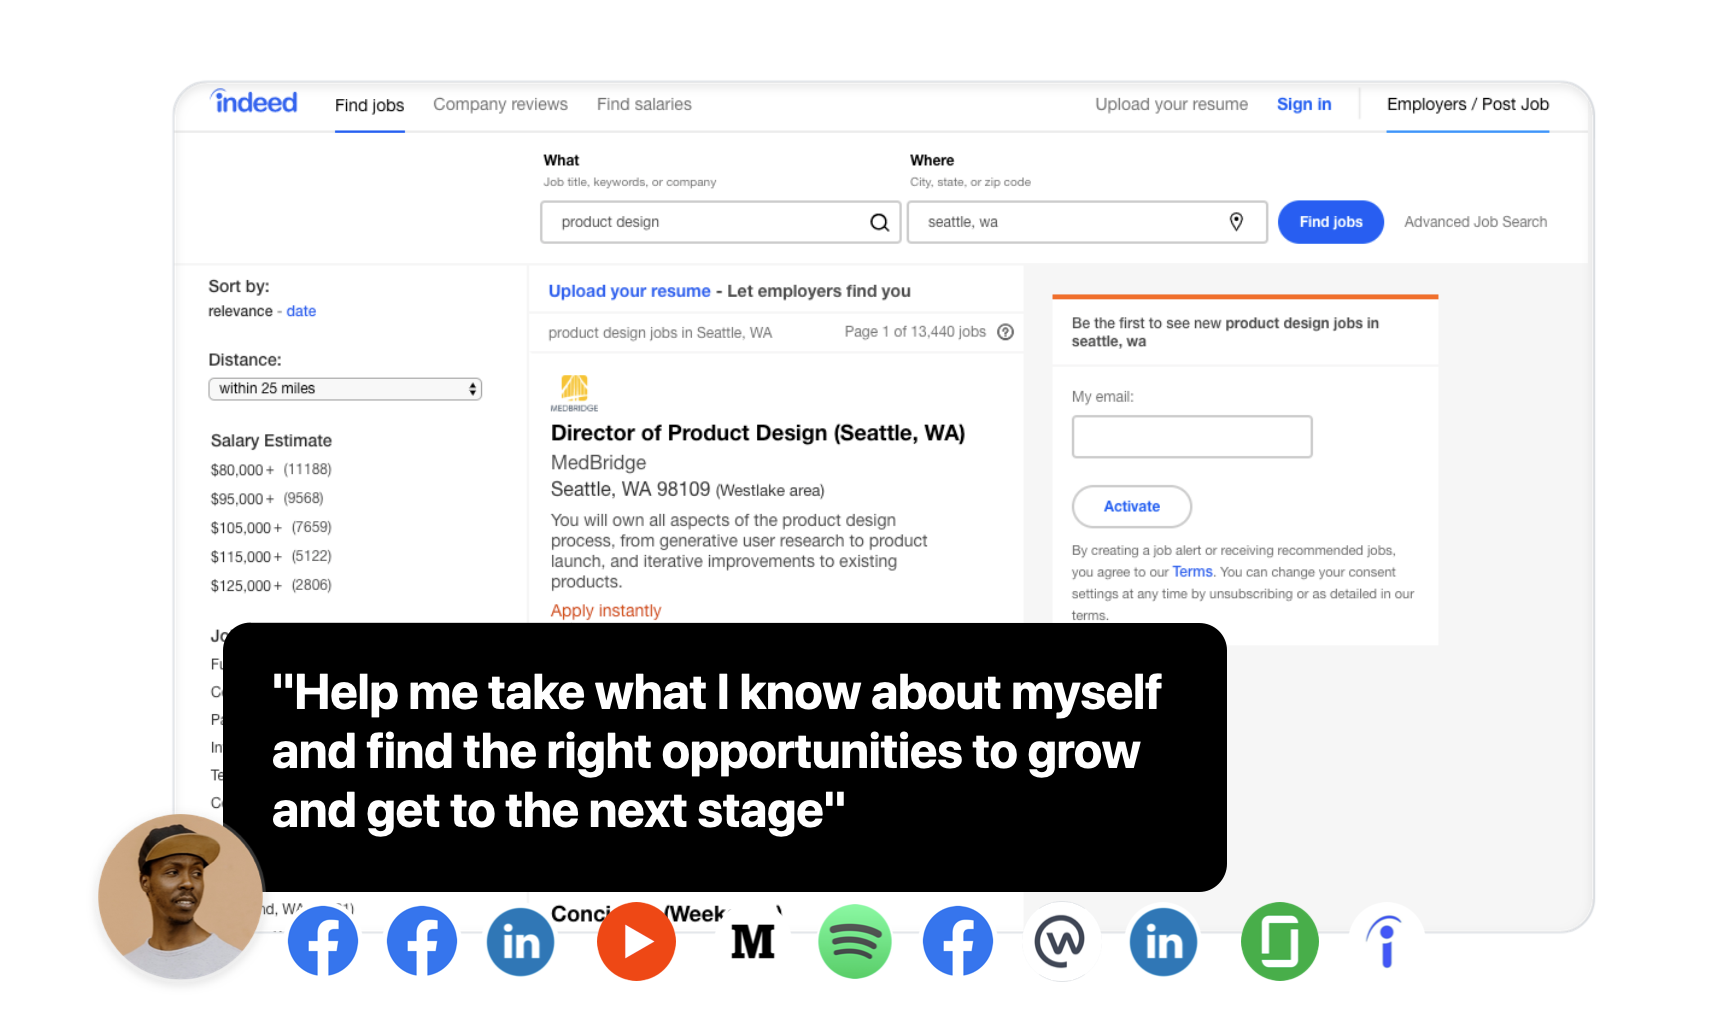Open the Director of Product Design job title
The image size is (1721, 1027).
click(757, 433)
